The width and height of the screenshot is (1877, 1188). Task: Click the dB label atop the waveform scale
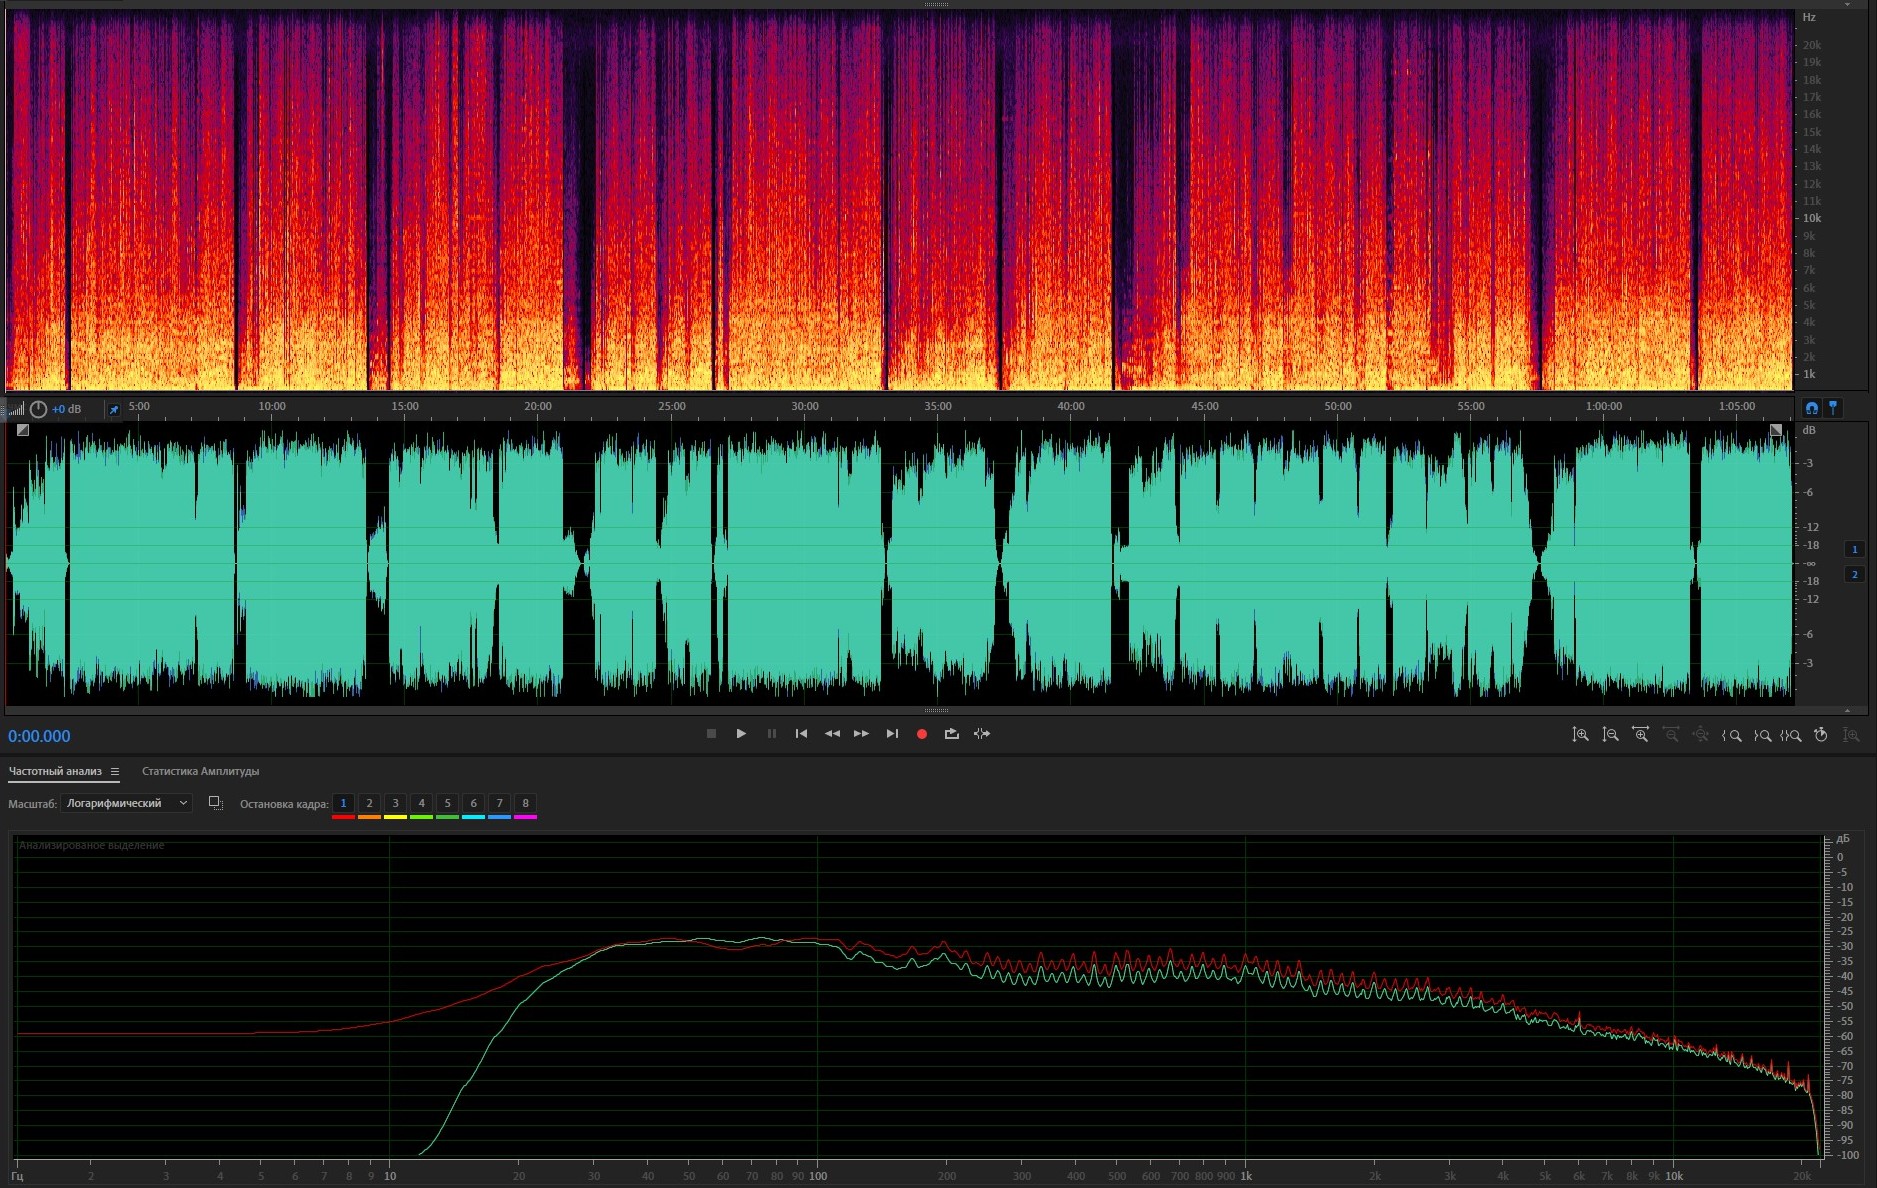point(1808,430)
